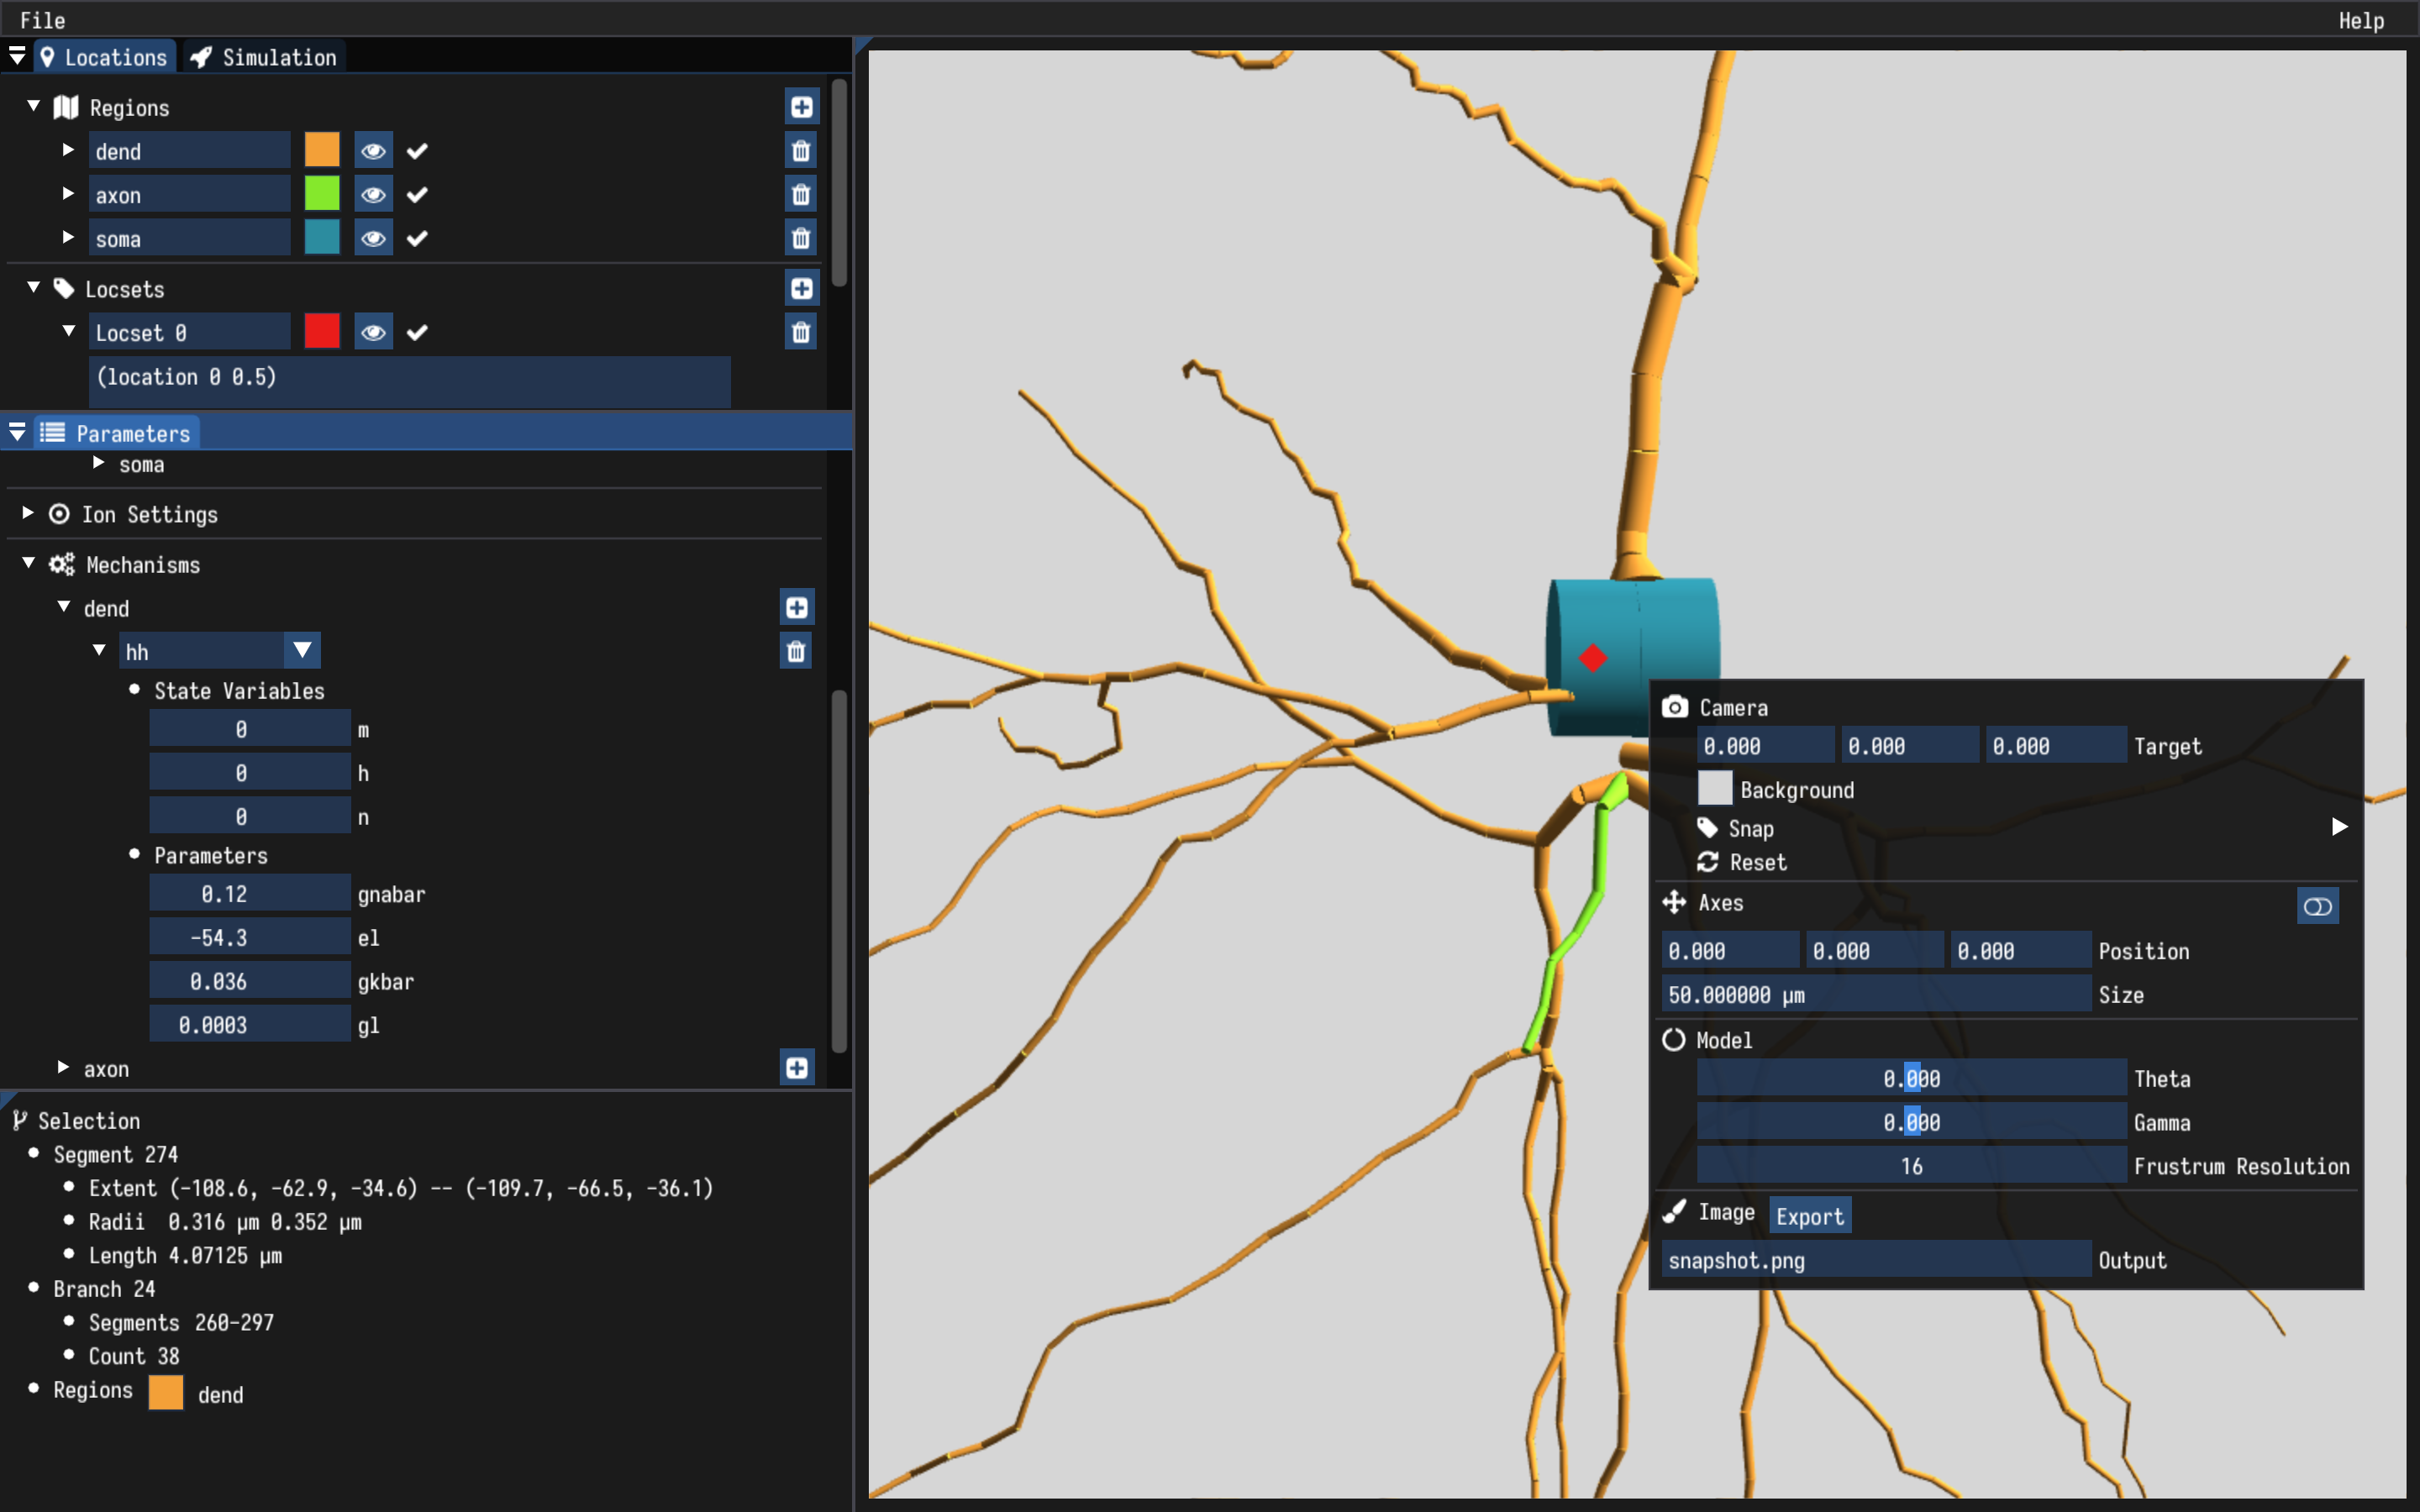Click Export button in Image panel
2420x1512 pixels.
tap(1807, 1214)
